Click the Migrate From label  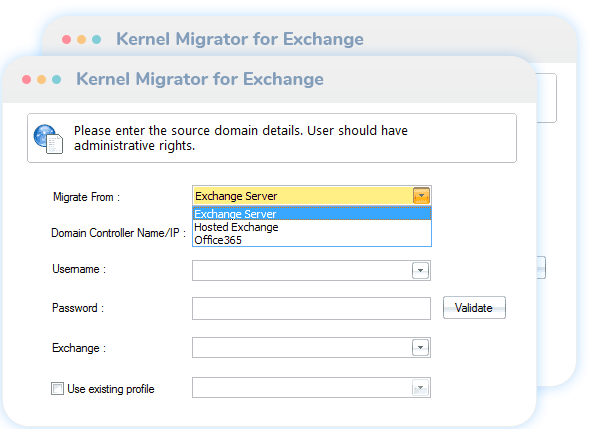click(x=86, y=197)
